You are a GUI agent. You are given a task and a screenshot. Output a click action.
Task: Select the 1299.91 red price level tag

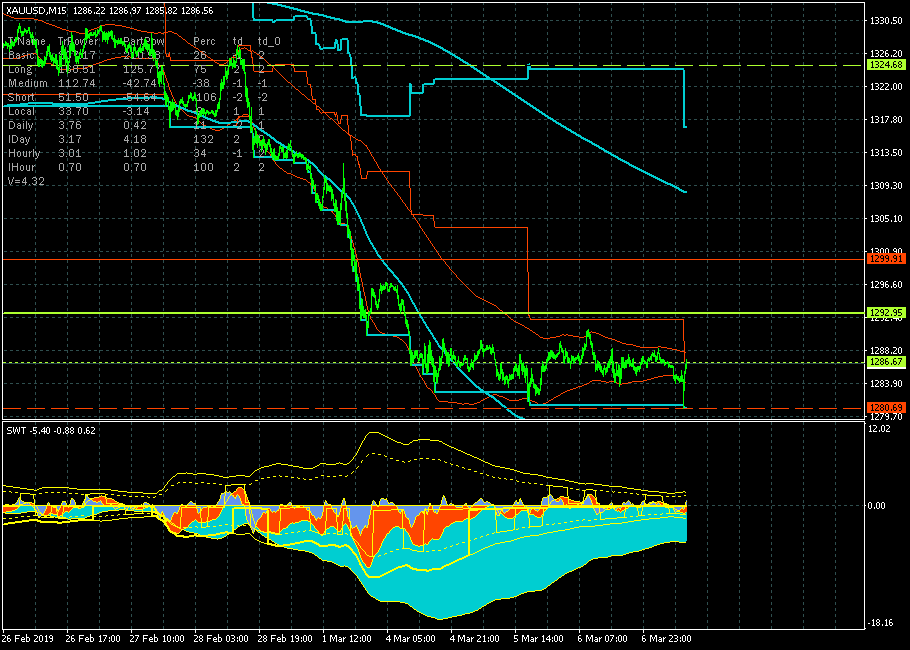(886, 258)
